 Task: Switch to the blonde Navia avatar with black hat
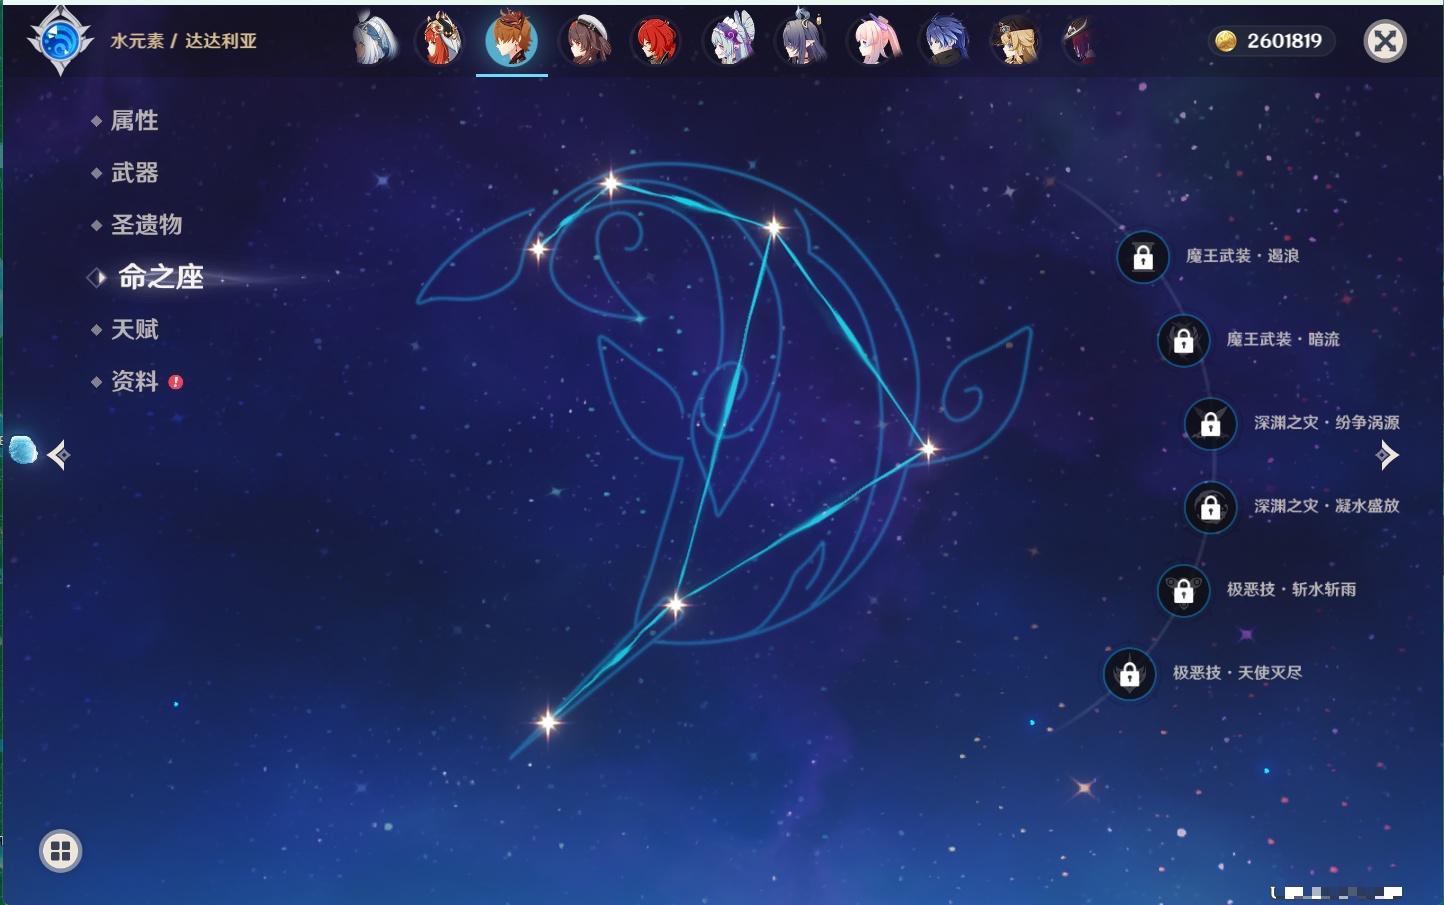point(1016,41)
